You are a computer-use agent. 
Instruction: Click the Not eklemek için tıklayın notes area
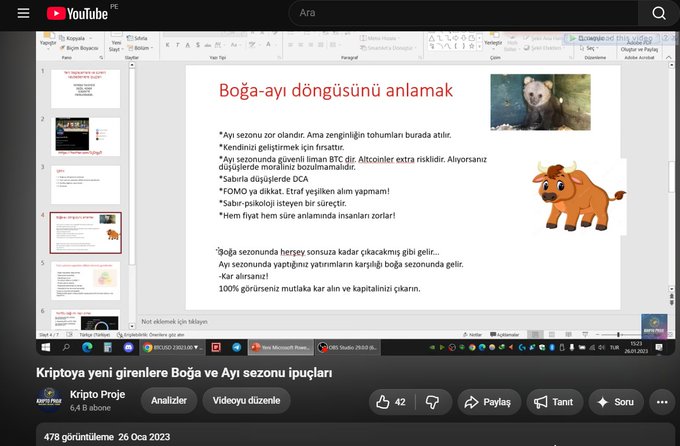pyautogui.click(x=174, y=321)
